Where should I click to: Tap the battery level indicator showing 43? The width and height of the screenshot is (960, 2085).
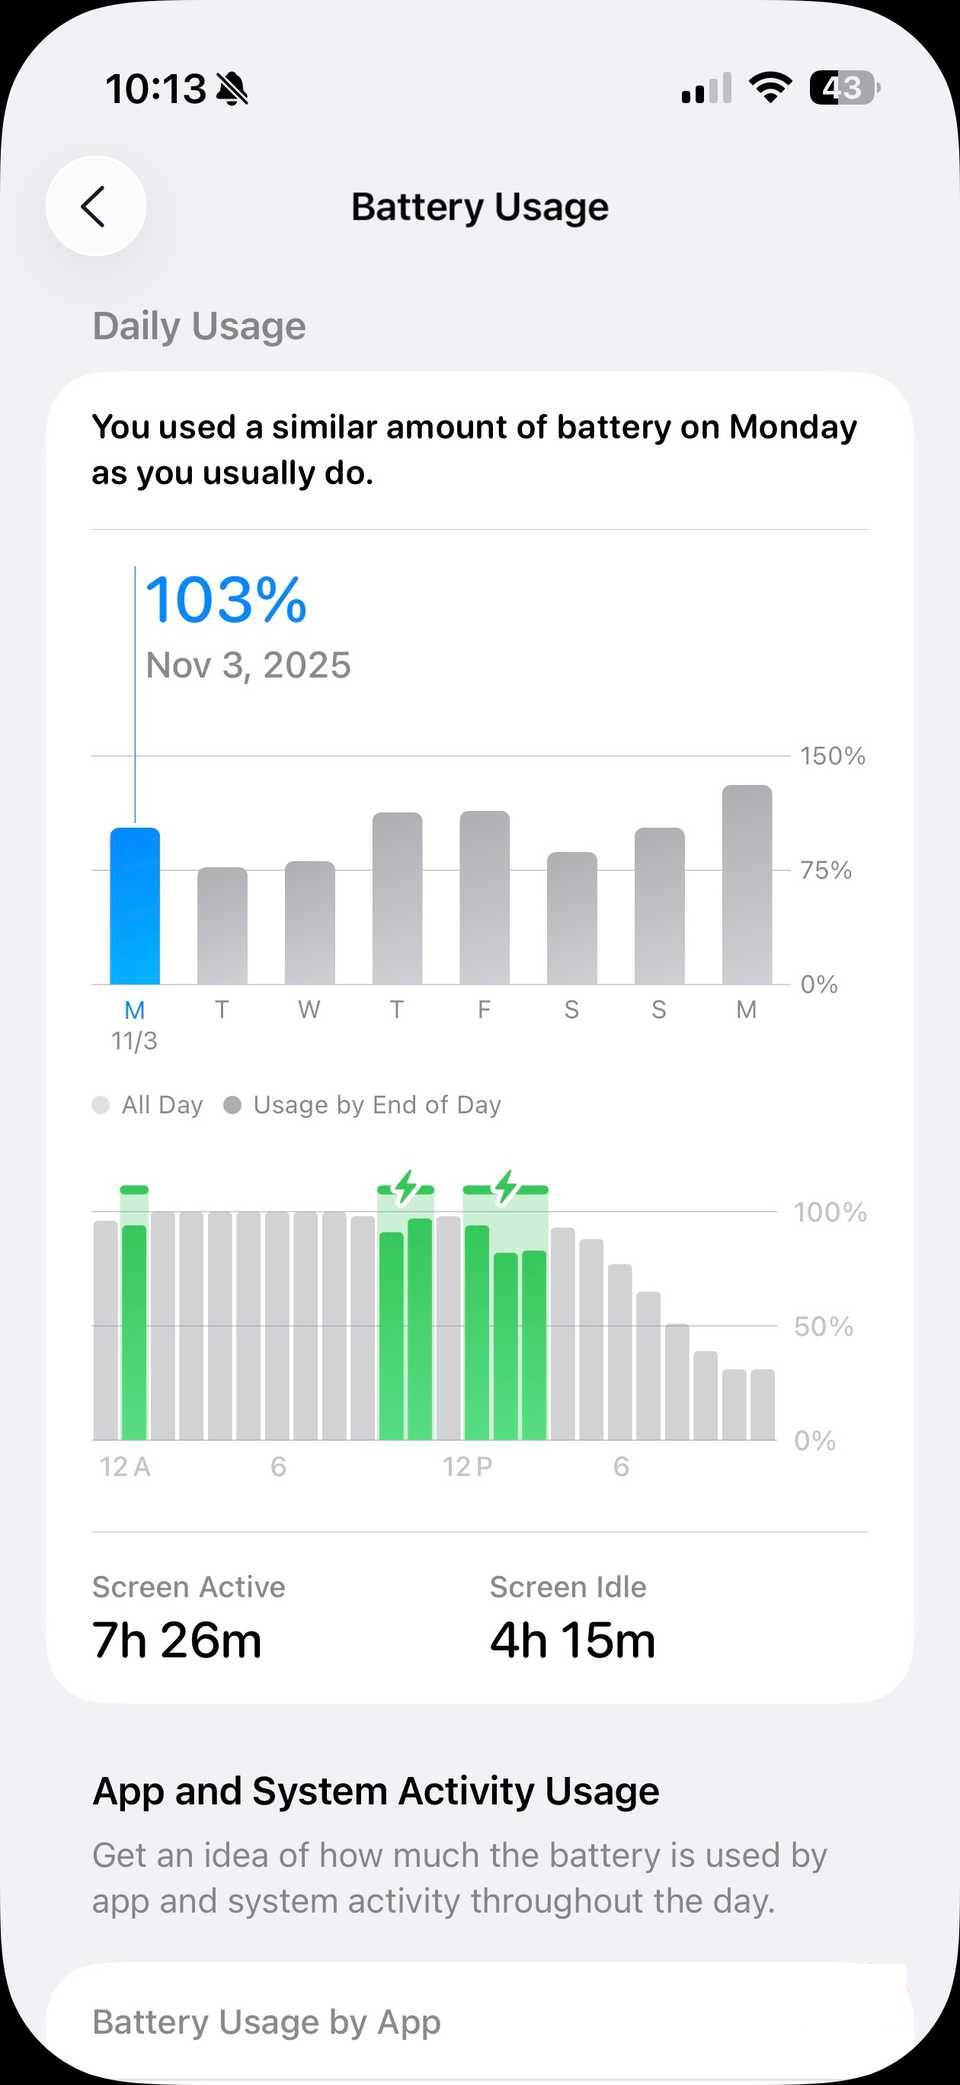click(x=845, y=88)
